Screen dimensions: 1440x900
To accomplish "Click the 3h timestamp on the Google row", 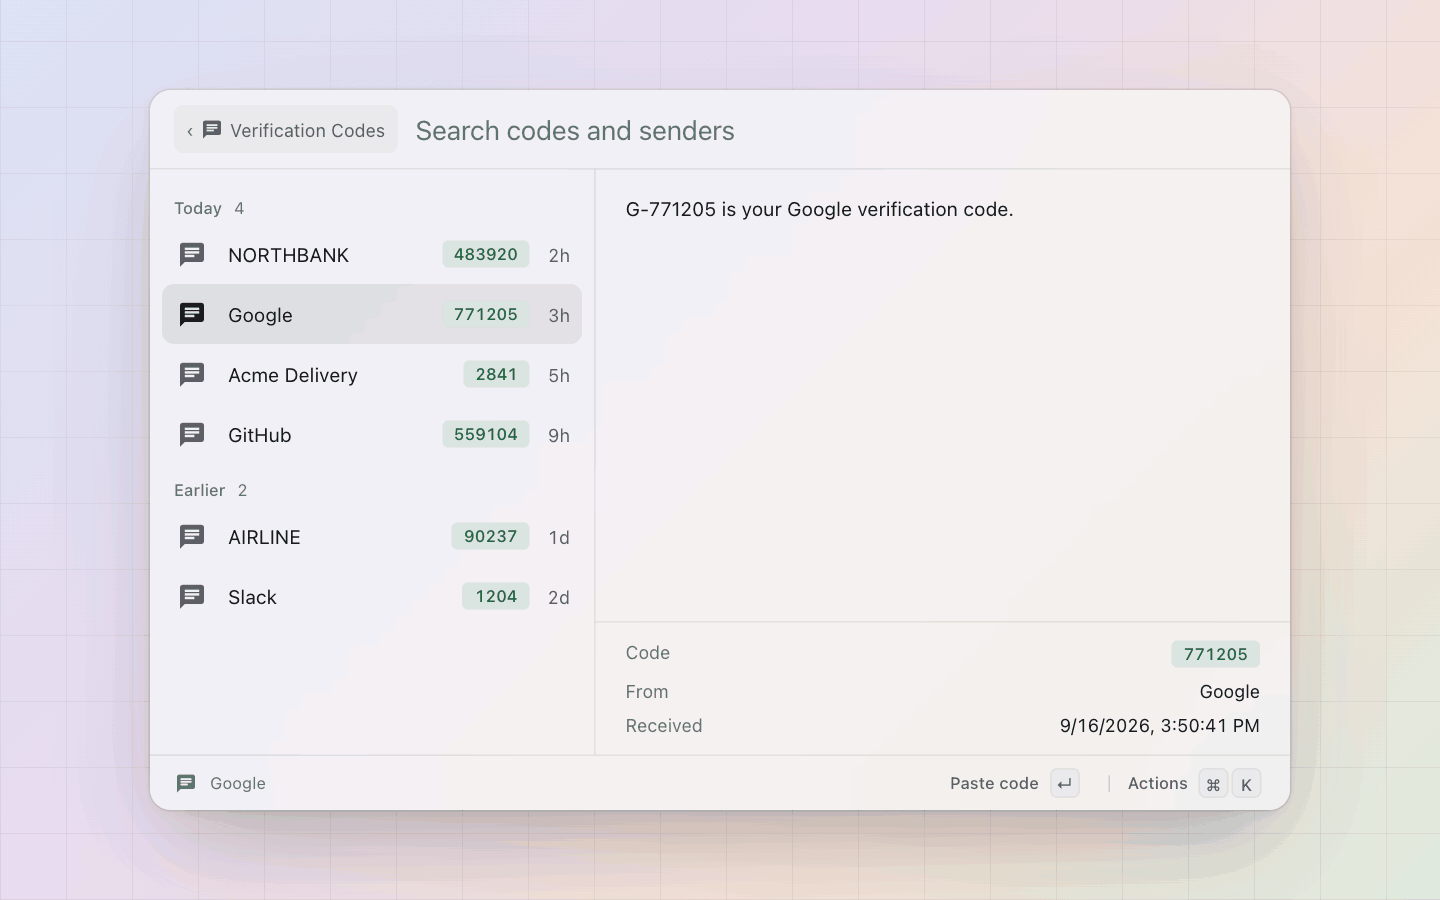I will pos(559,315).
